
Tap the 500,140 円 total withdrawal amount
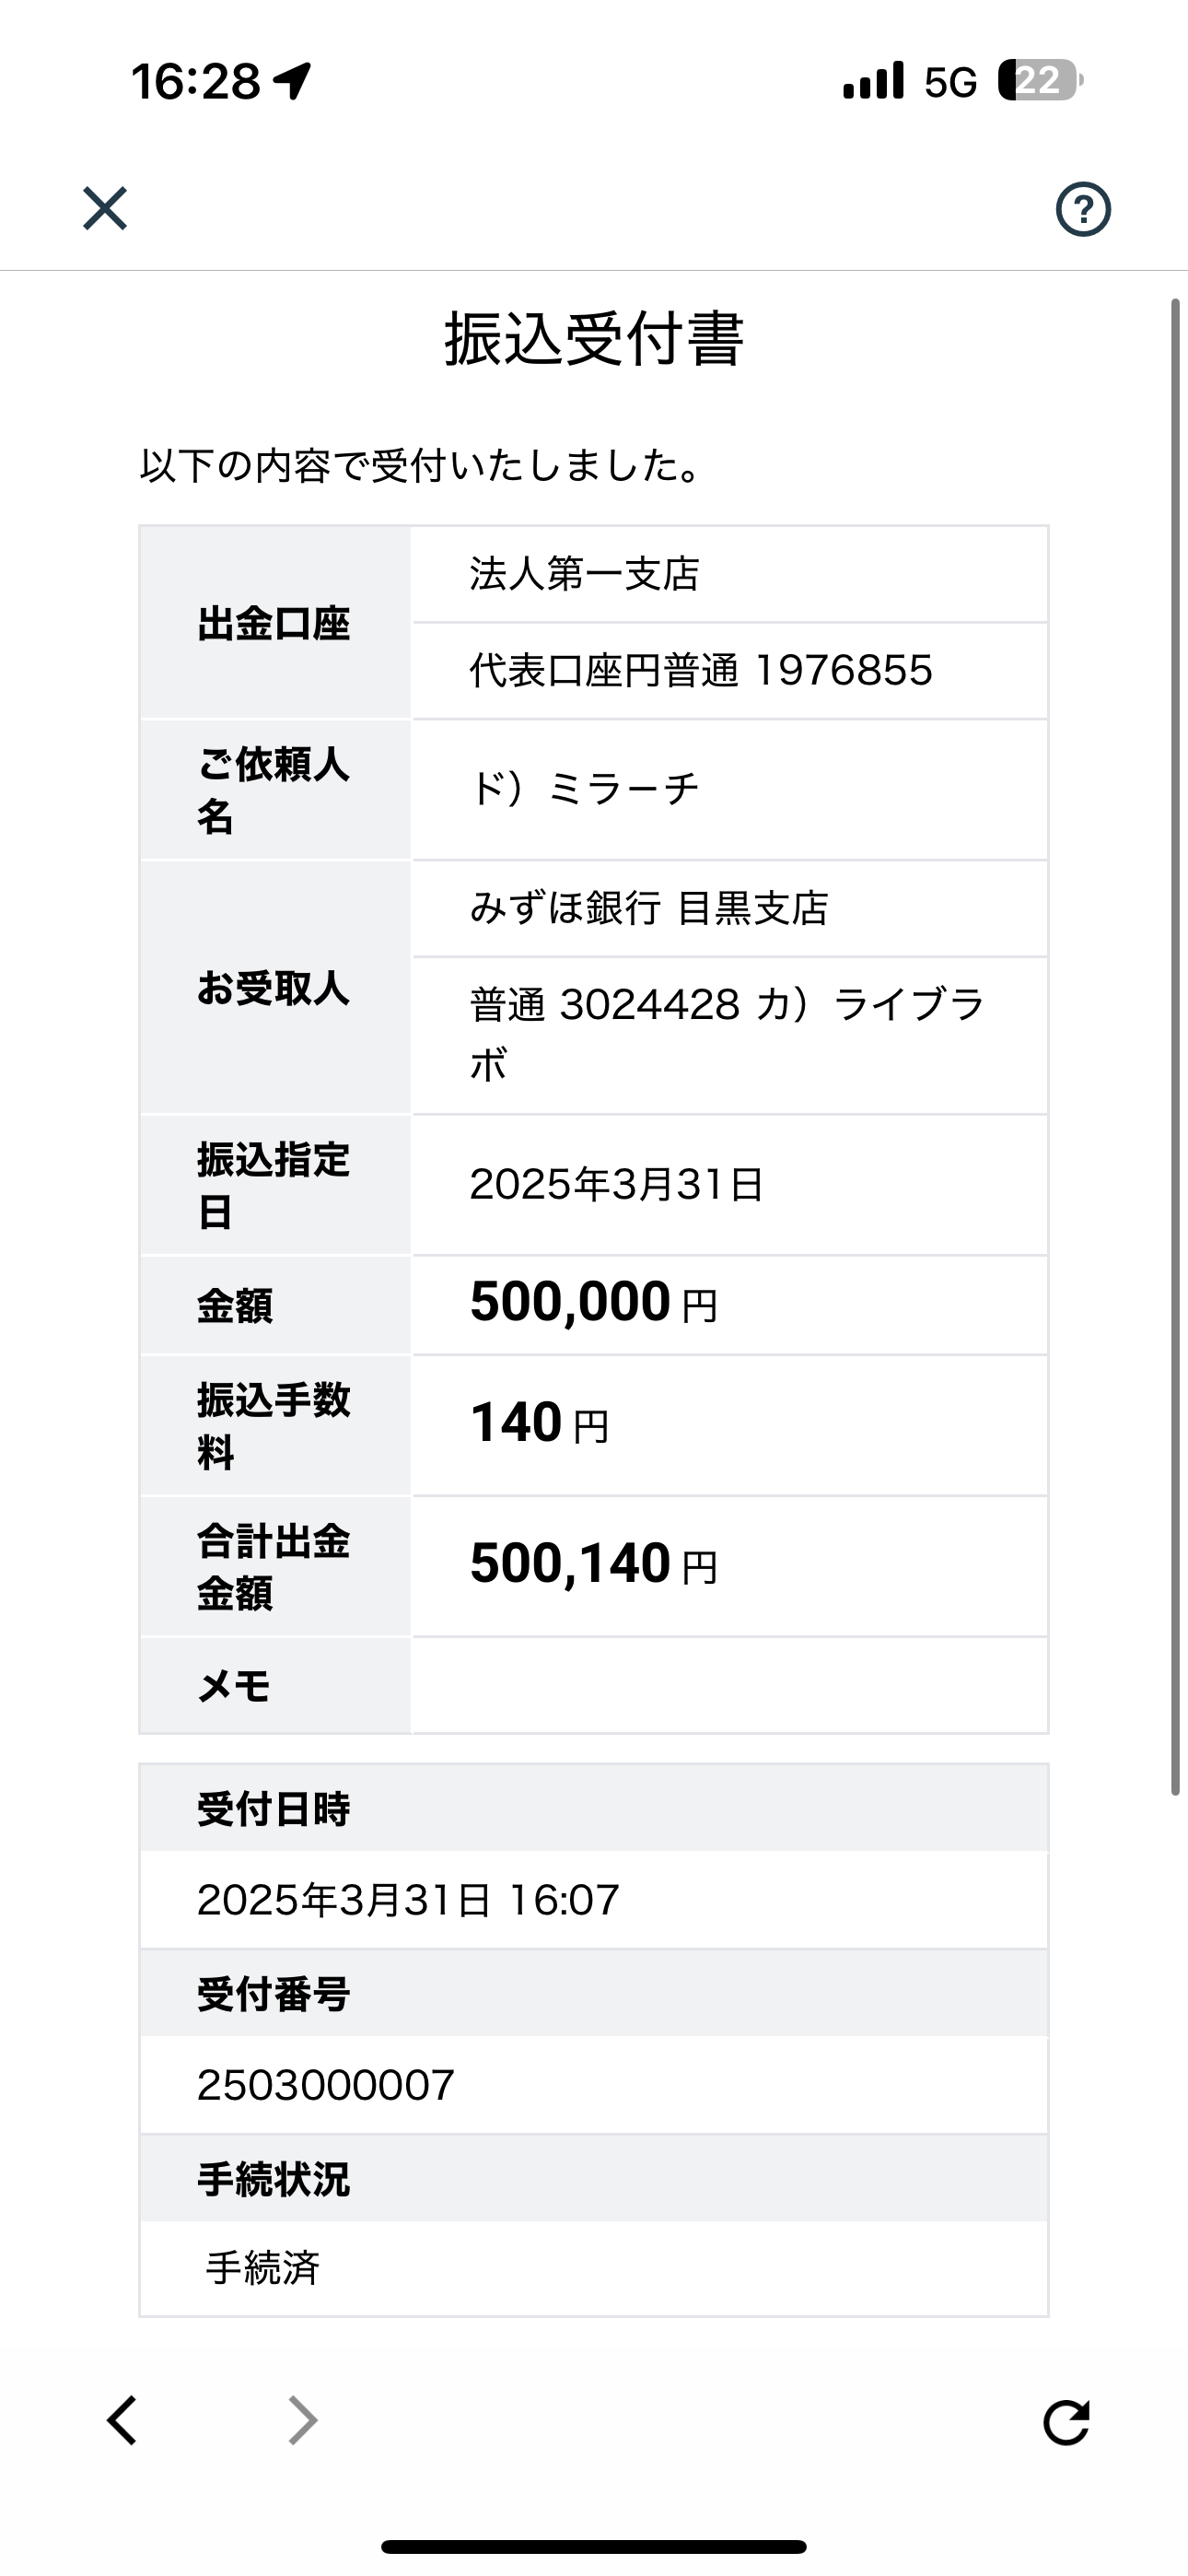pyautogui.click(x=594, y=1565)
